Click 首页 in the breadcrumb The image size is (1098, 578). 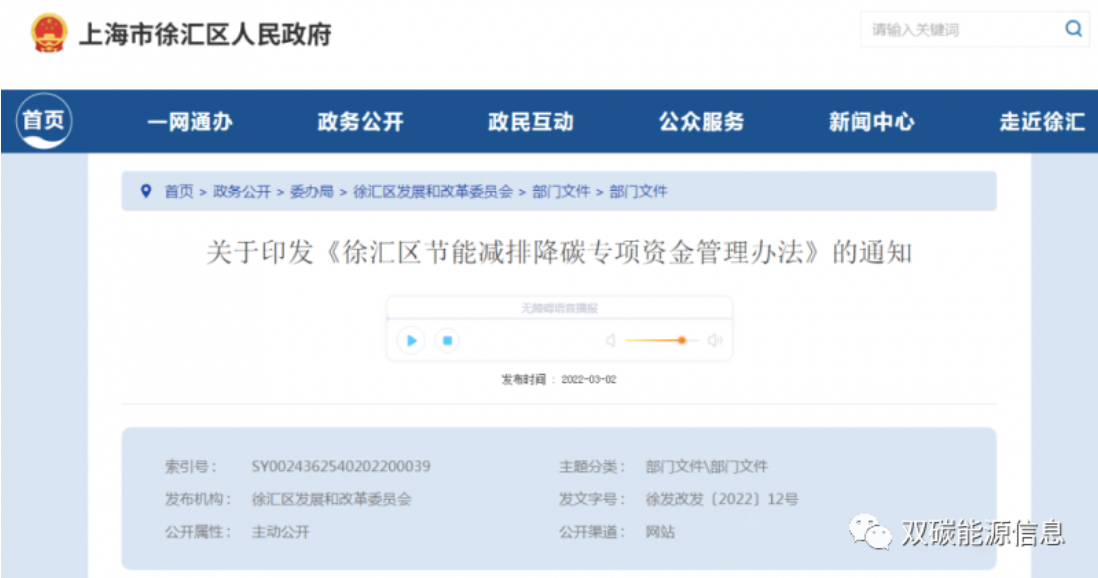coord(179,191)
